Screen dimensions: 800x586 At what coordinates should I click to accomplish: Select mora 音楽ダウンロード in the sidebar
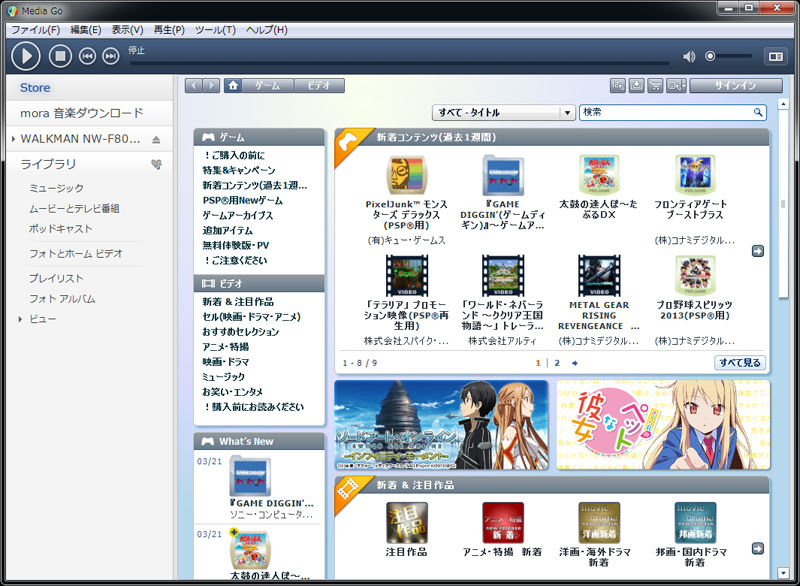pyautogui.click(x=90, y=113)
